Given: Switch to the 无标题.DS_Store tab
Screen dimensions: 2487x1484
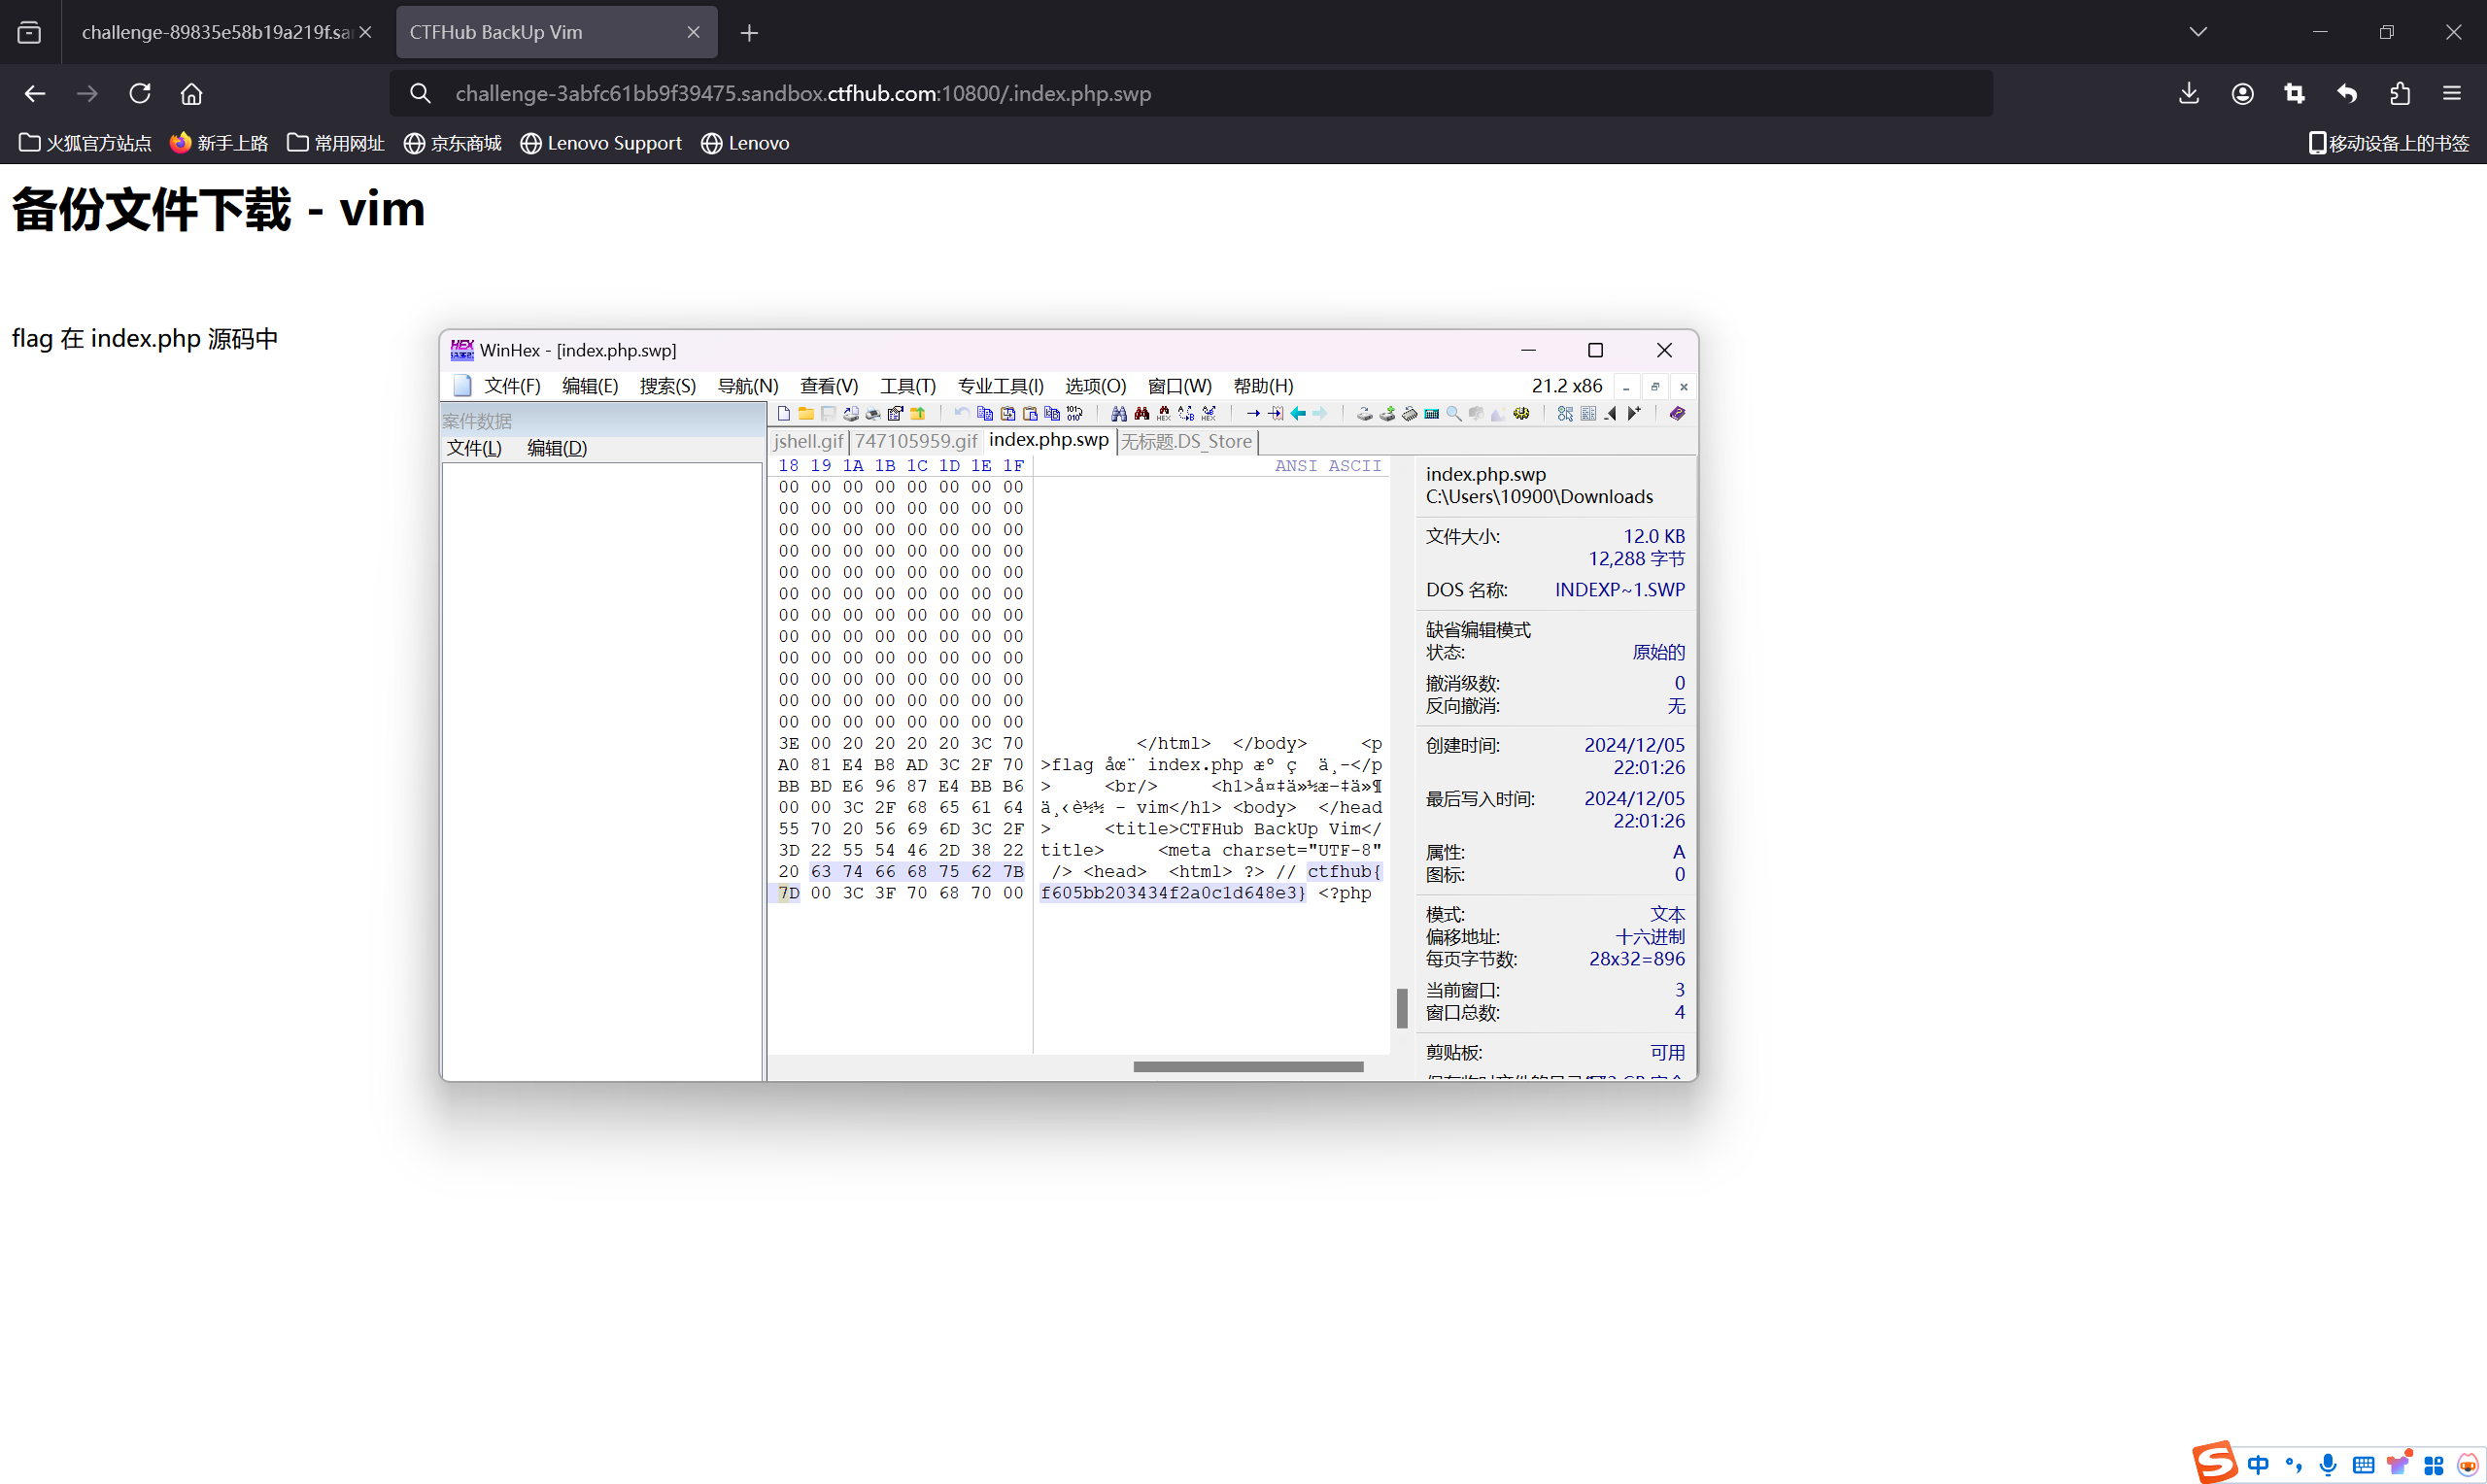Looking at the screenshot, I should pyautogui.click(x=1186, y=441).
